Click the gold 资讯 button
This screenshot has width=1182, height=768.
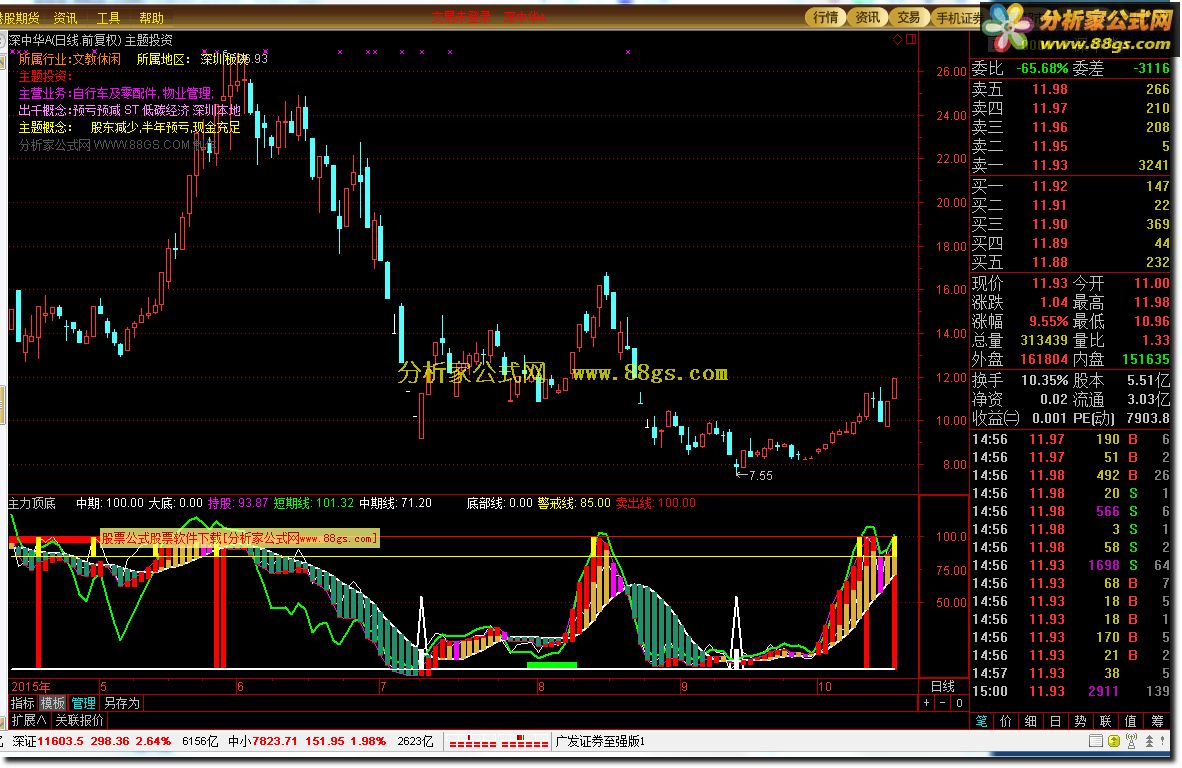(867, 17)
